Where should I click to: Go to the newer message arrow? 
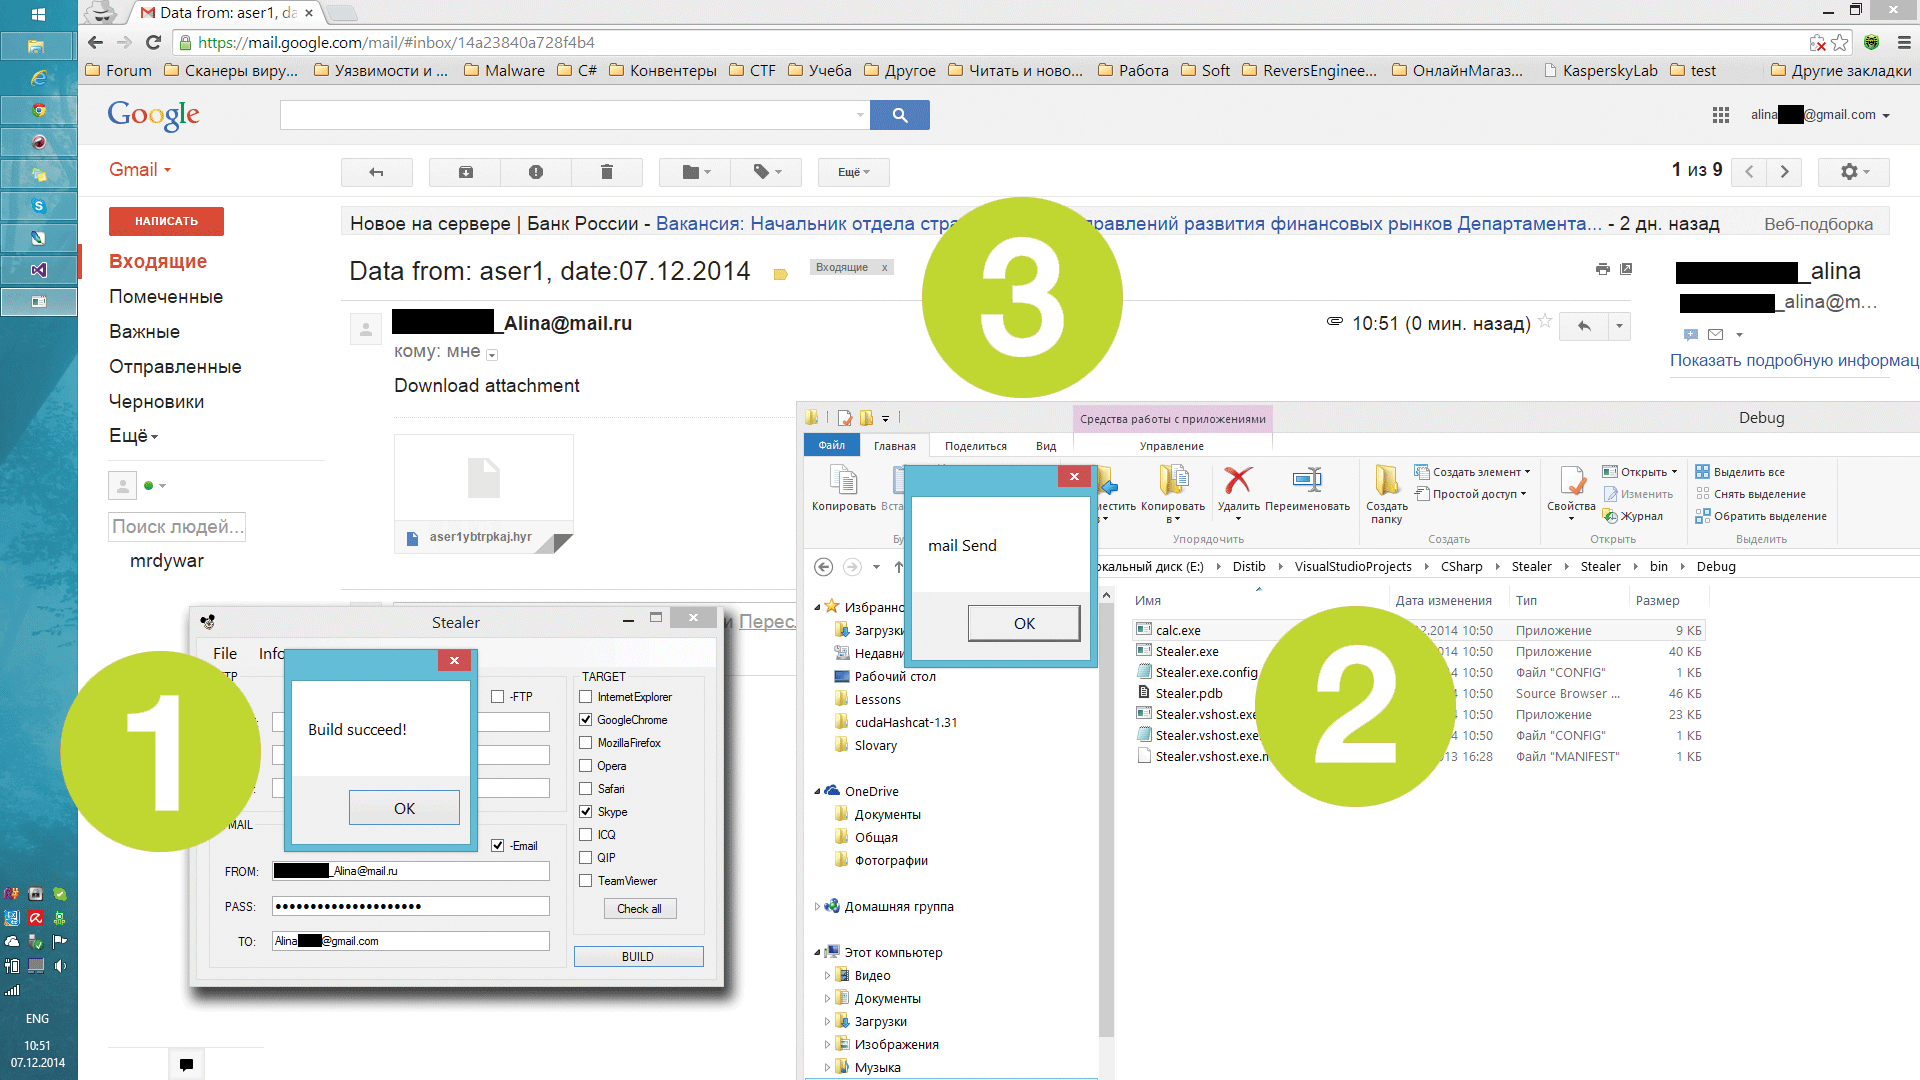click(x=1749, y=172)
